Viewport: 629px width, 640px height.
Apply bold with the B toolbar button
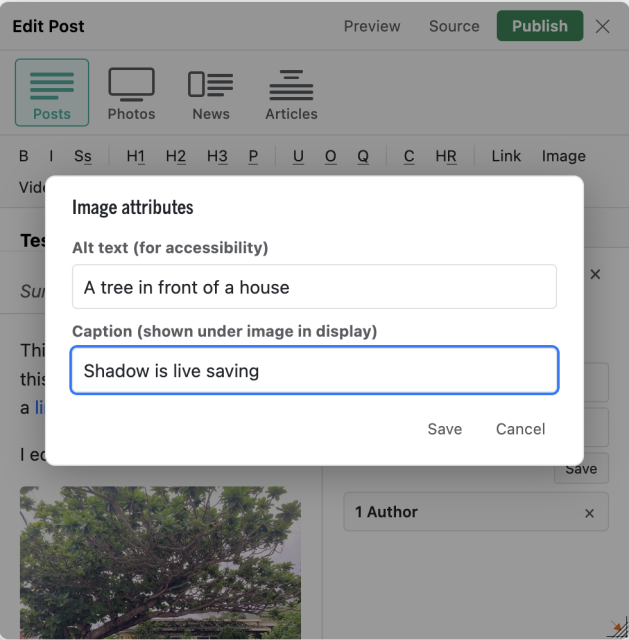[24, 156]
